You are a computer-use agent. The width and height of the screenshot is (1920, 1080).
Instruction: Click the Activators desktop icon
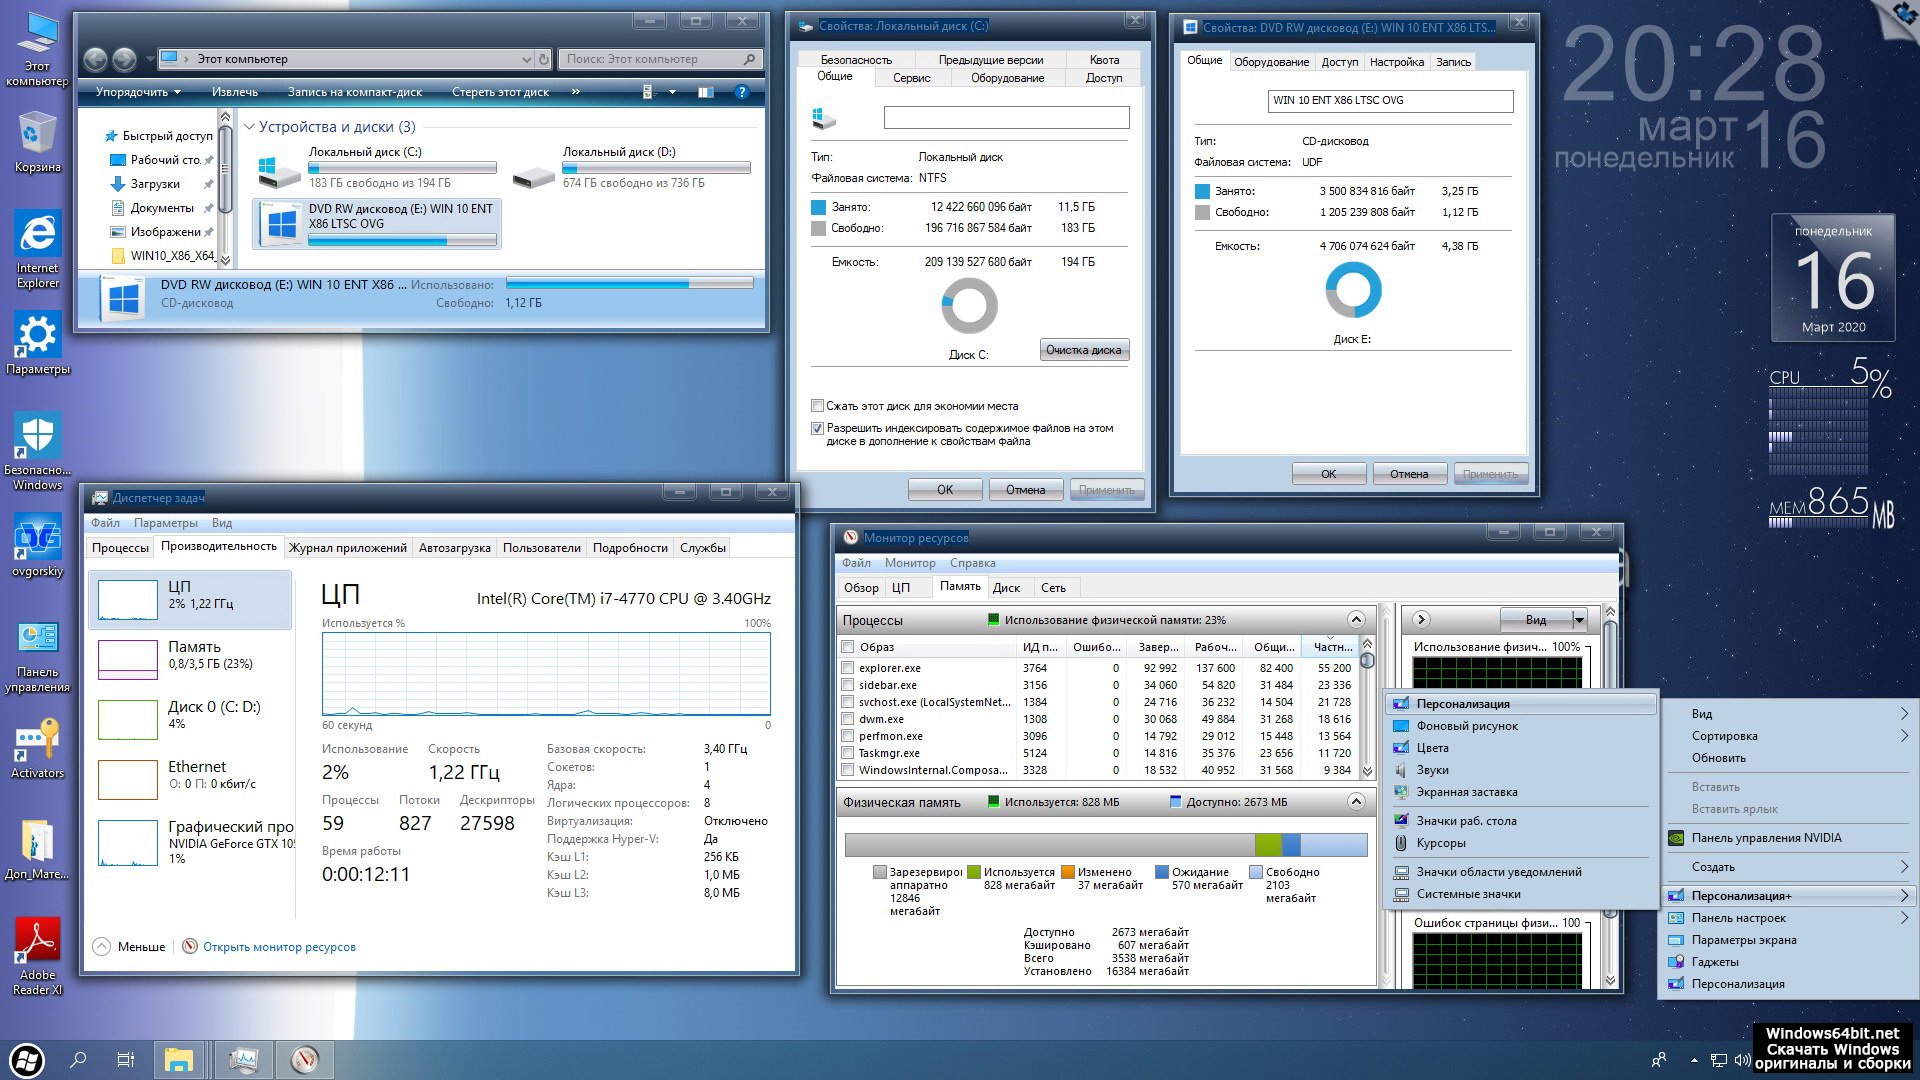(x=37, y=743)
